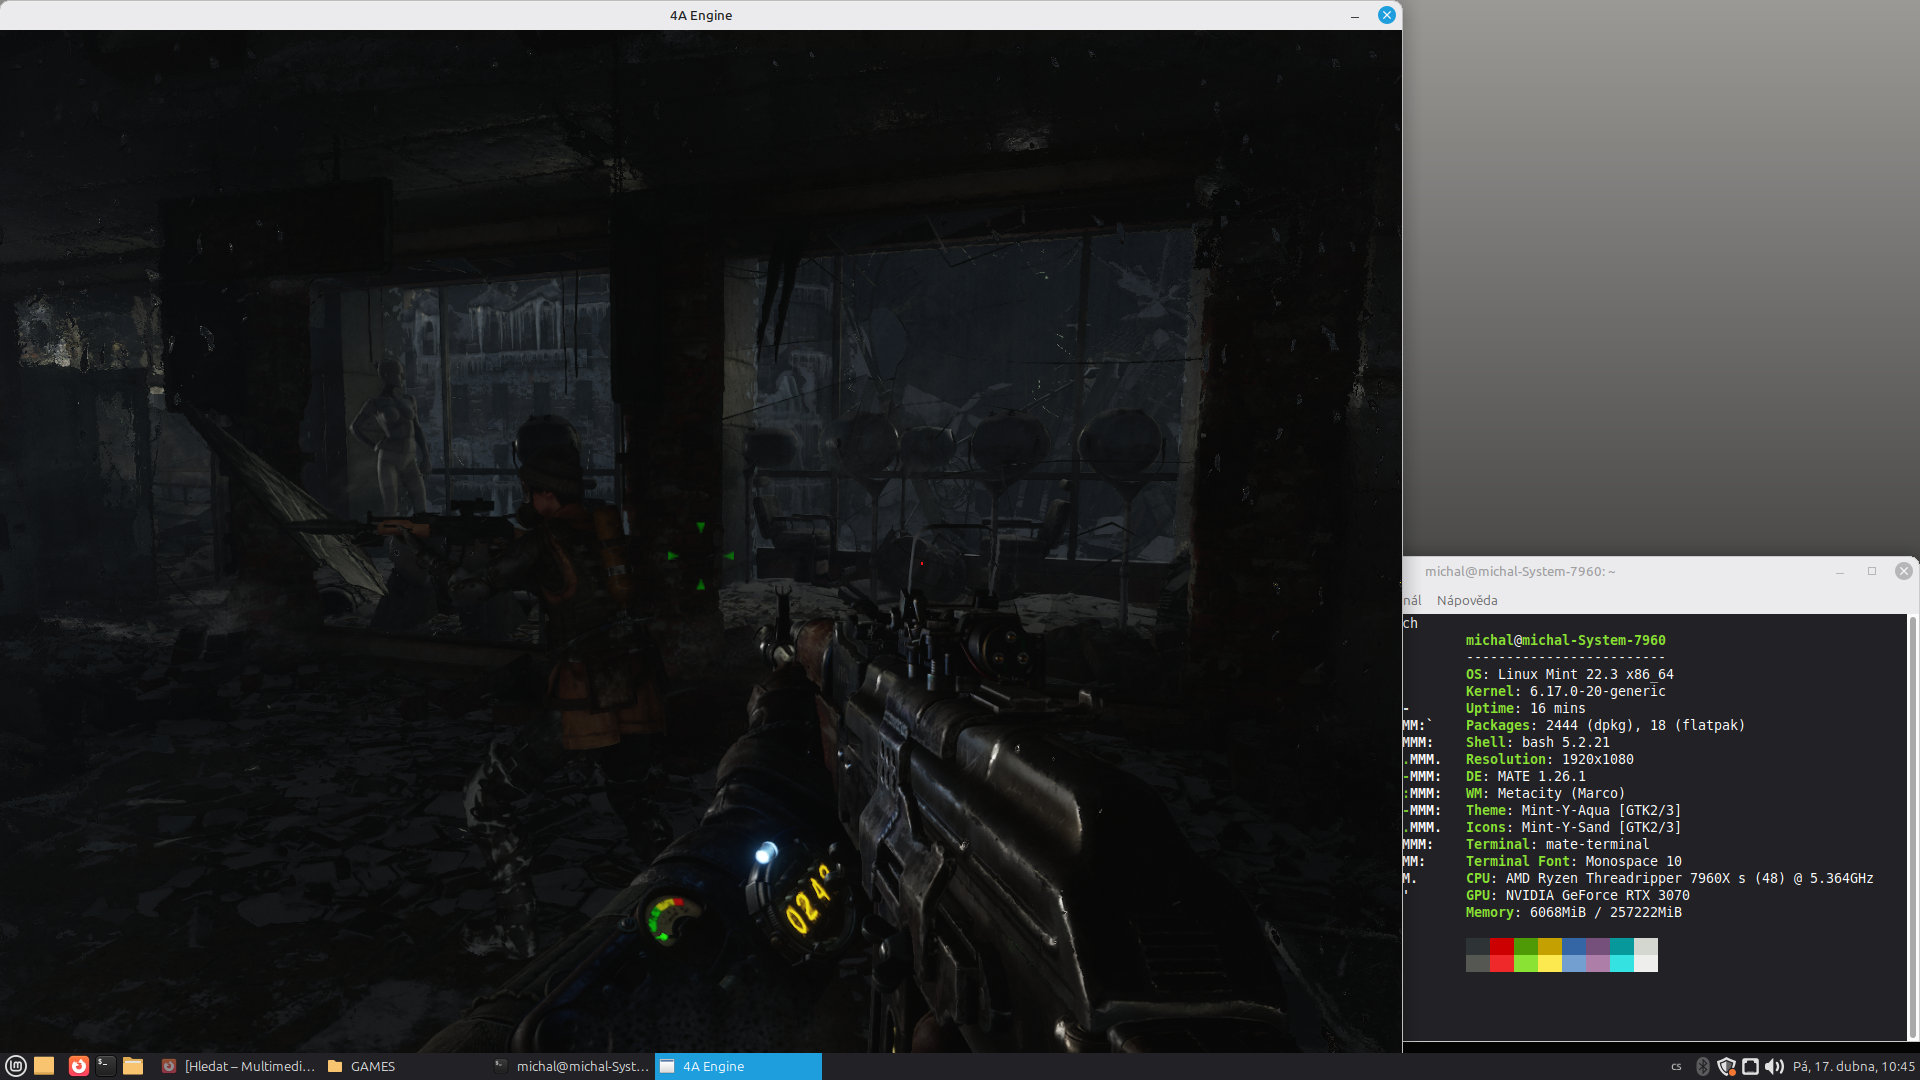Switch the keyboard layout indicator cs
The height and width of the screenshot is (1080, 1920).
click(x=1676, y=1067)
